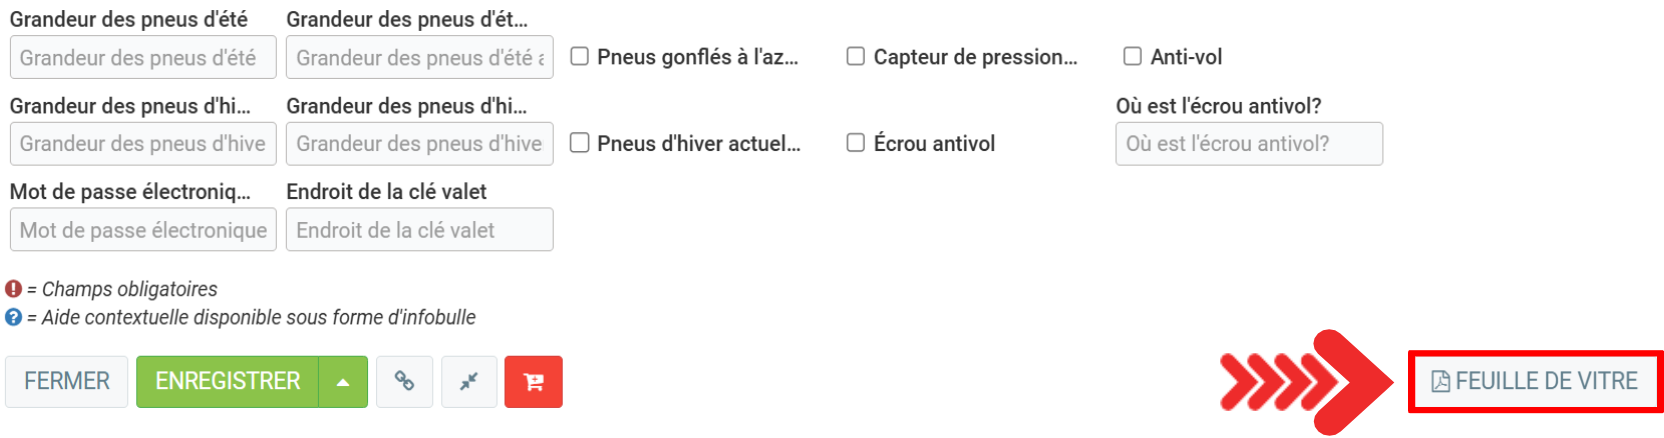This screenshot has height=438, width=1664.
Task: Click the chain link icon button
Action: (x=404, y=381)
